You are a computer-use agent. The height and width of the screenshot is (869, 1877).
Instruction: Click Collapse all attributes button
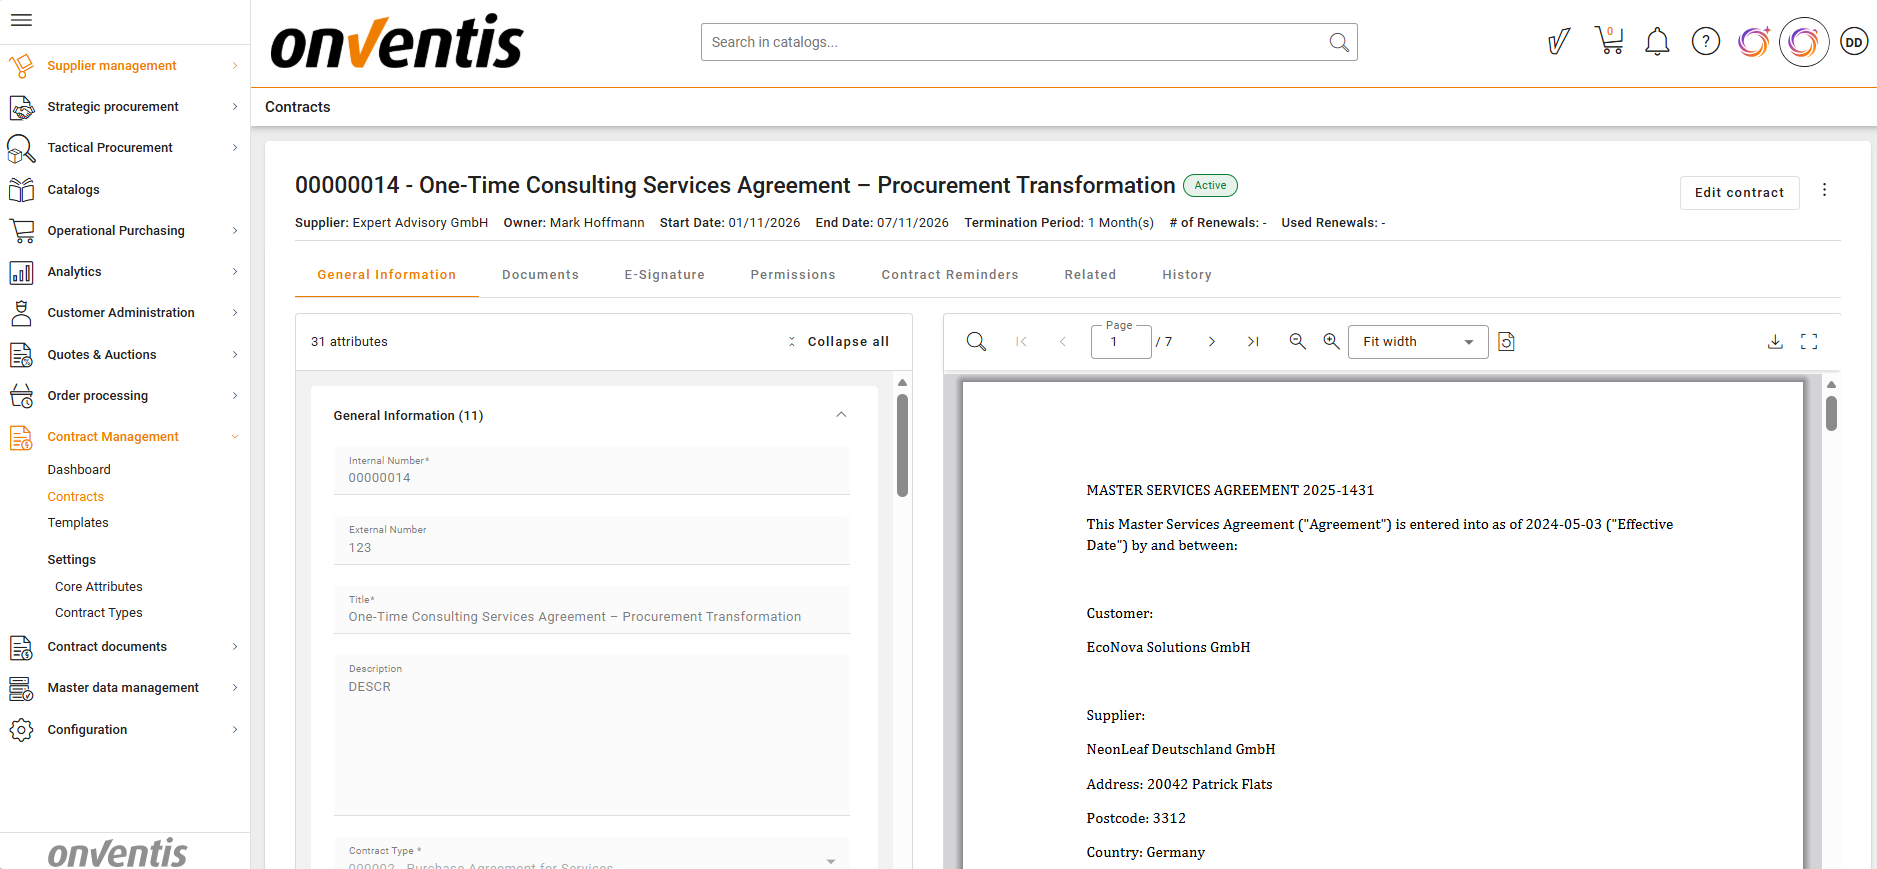(x=838, y=342)
